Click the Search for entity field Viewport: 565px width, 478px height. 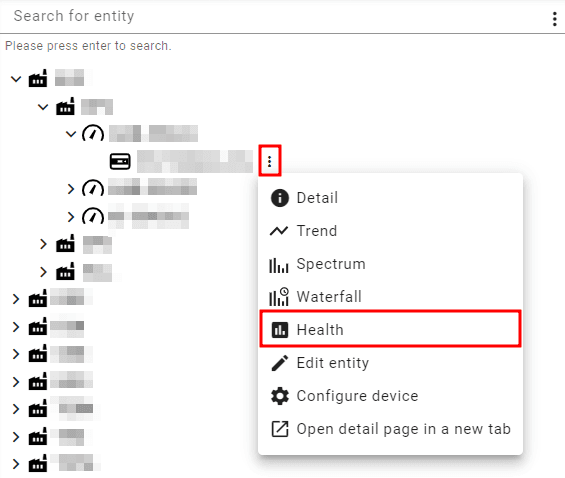point(274,17)
